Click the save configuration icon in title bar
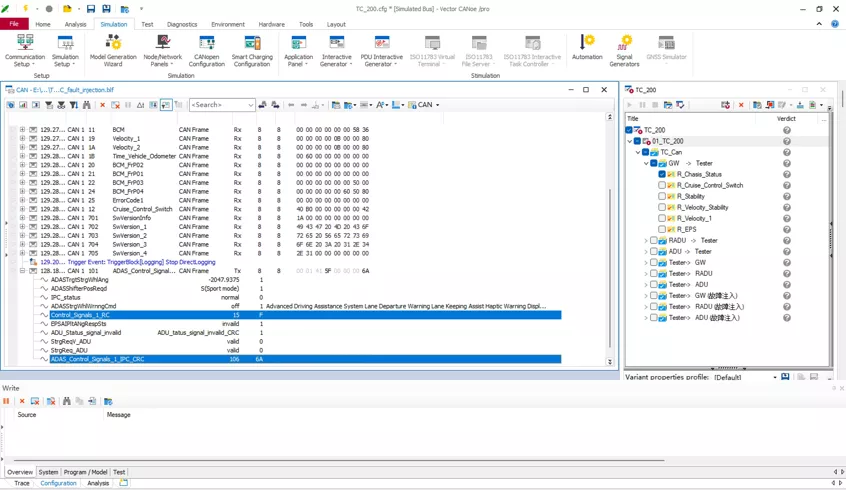Screen dimensions: 846x490 pos(91,9)
